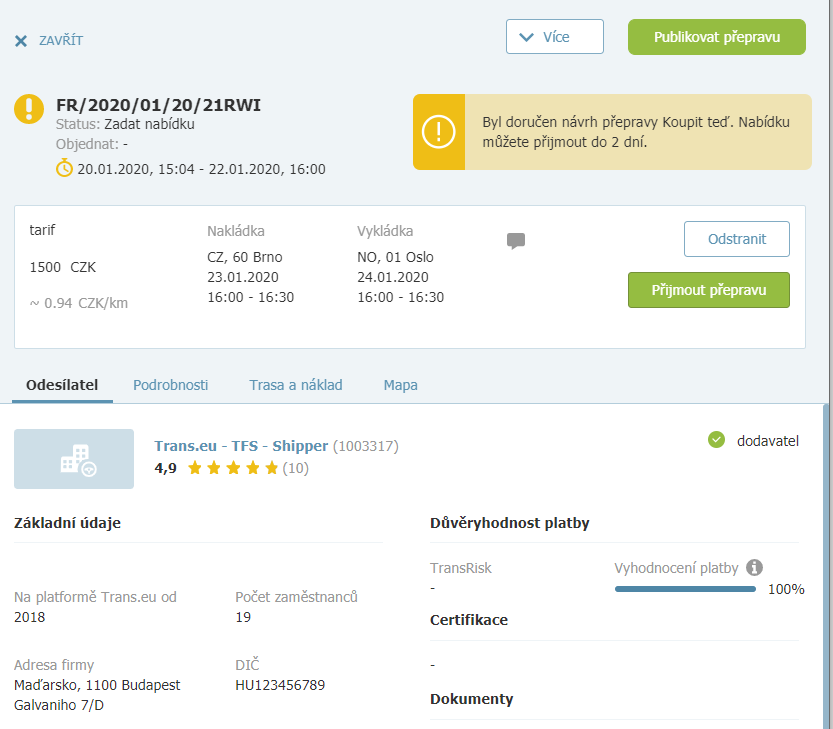
Task: Accept transport with Přijmout přepravu
Action: coord(709,290)
